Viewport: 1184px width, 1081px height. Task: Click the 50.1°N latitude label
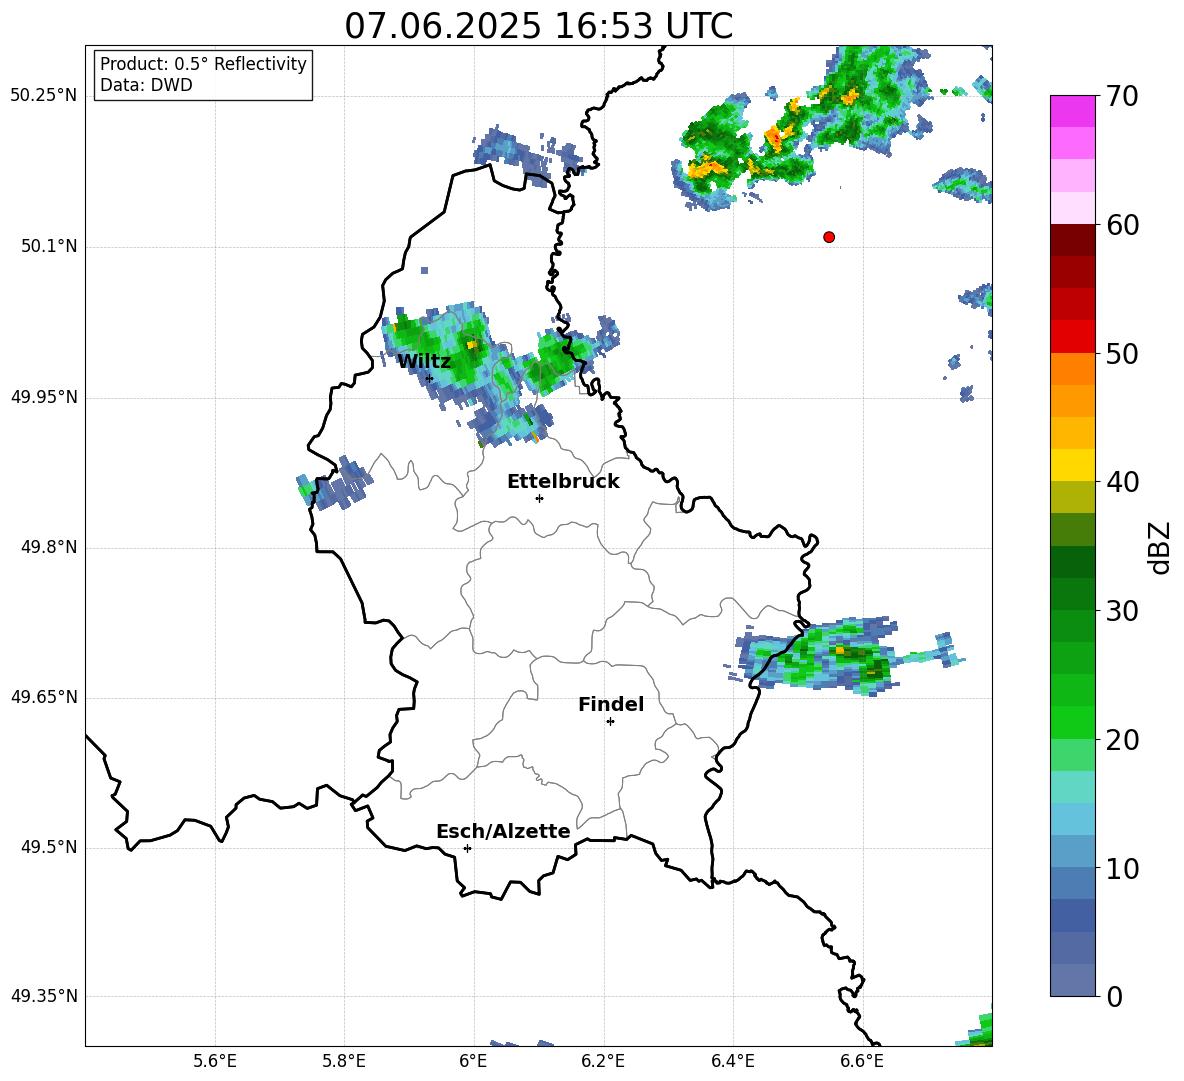point(49,246)
